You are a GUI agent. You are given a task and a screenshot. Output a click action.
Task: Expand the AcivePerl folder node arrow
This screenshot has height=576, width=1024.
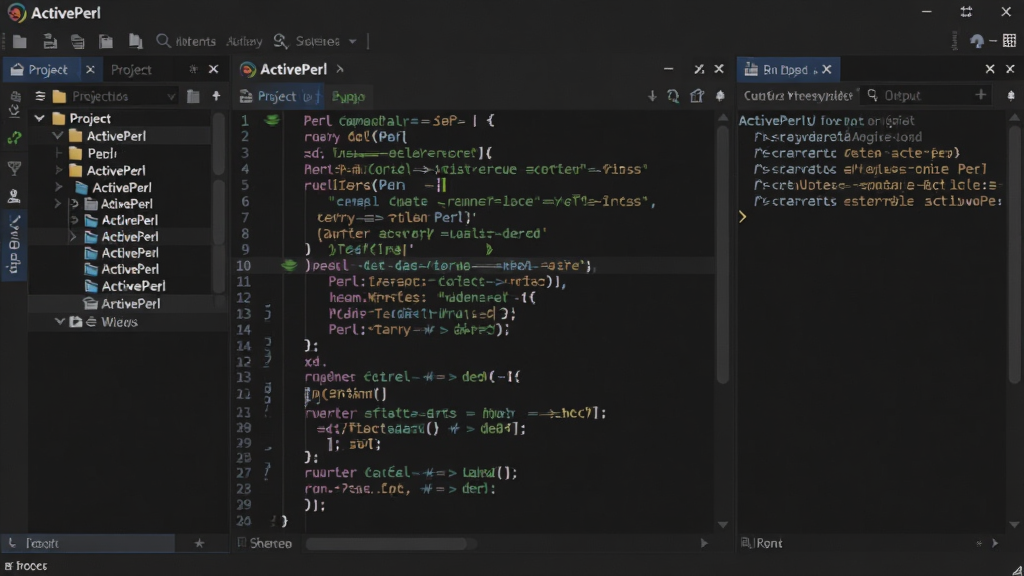point(58,204)
